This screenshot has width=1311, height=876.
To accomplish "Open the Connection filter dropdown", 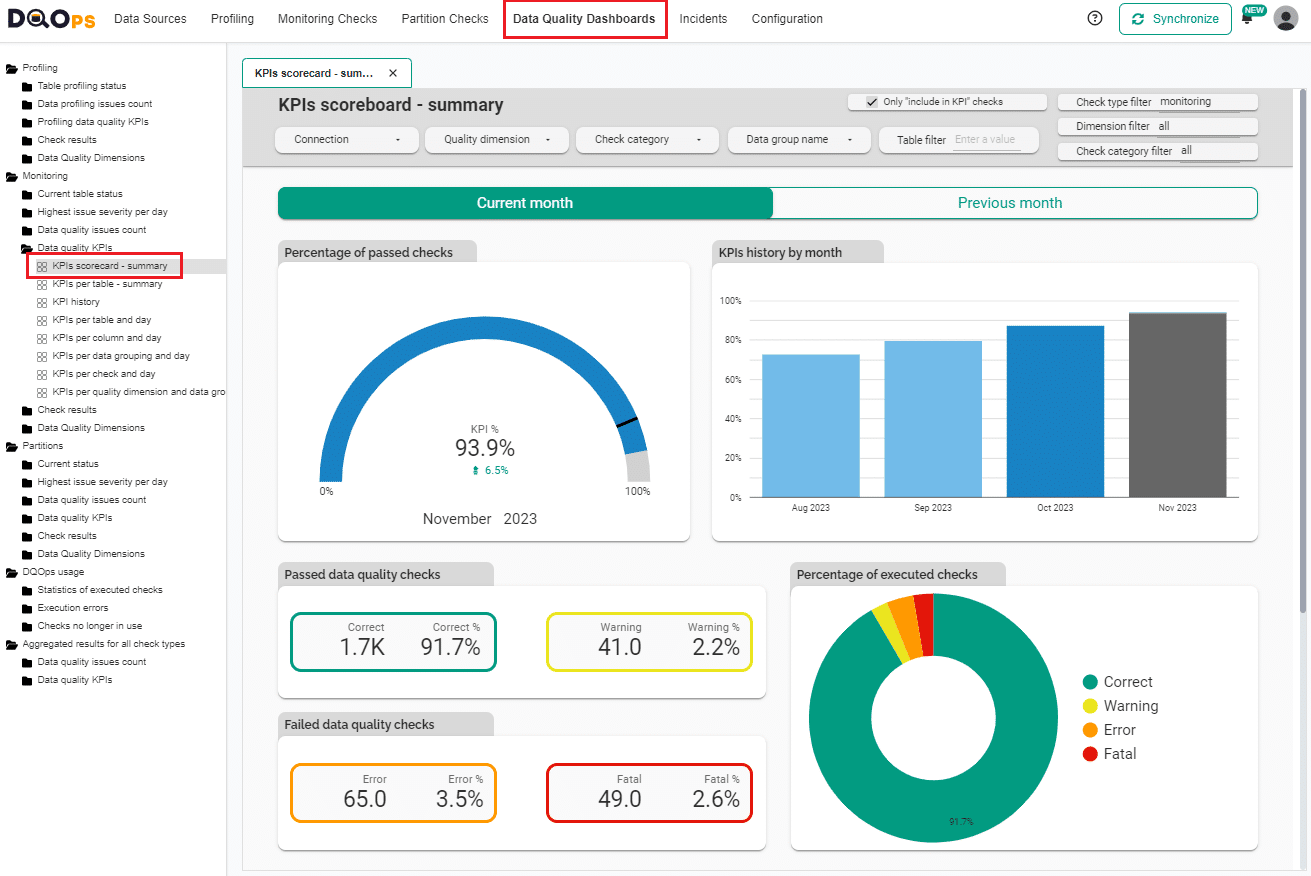I will (x=346, y=140).
